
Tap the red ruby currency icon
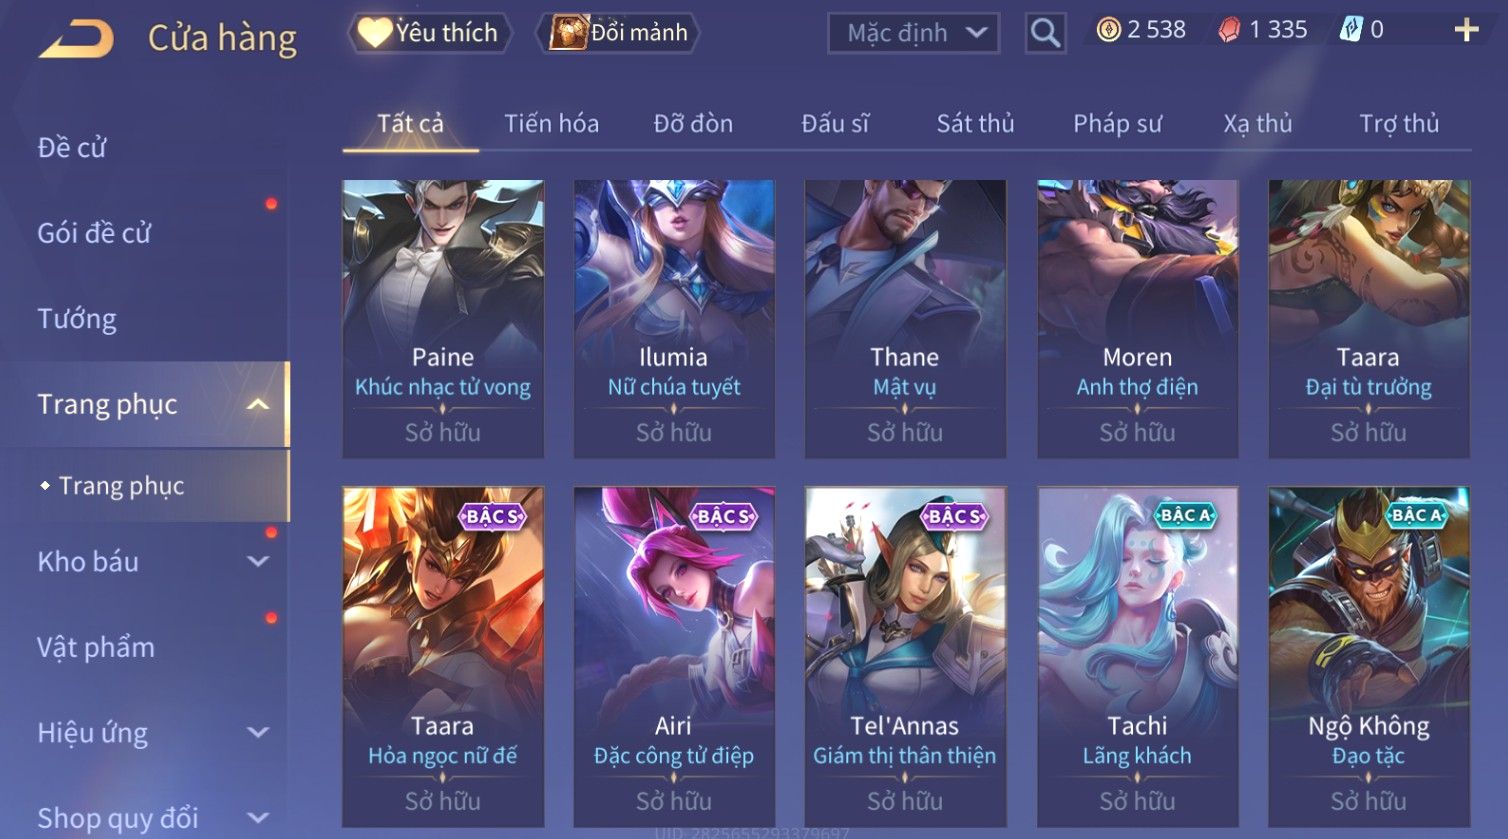click(1229, 31)
